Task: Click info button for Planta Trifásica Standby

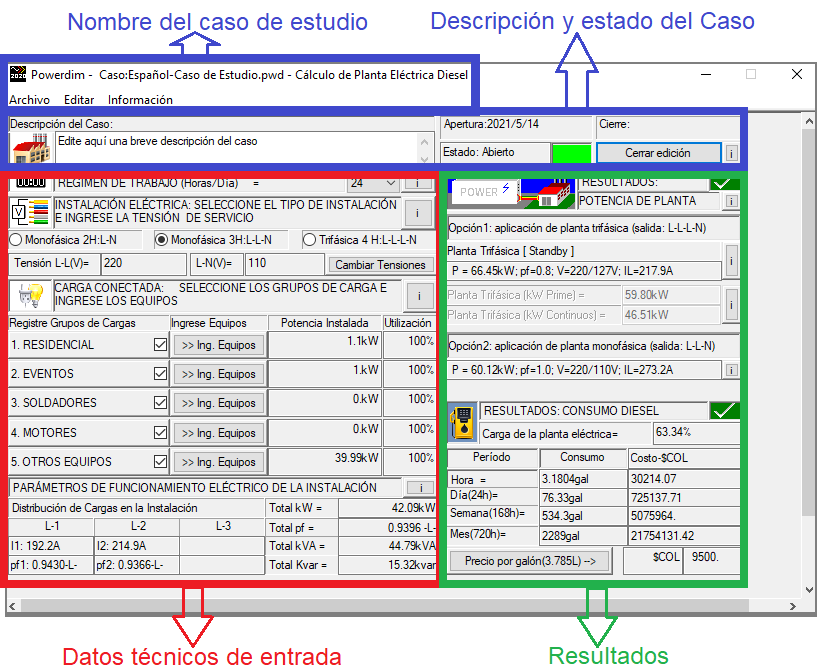Action: (x=731, y=261)
